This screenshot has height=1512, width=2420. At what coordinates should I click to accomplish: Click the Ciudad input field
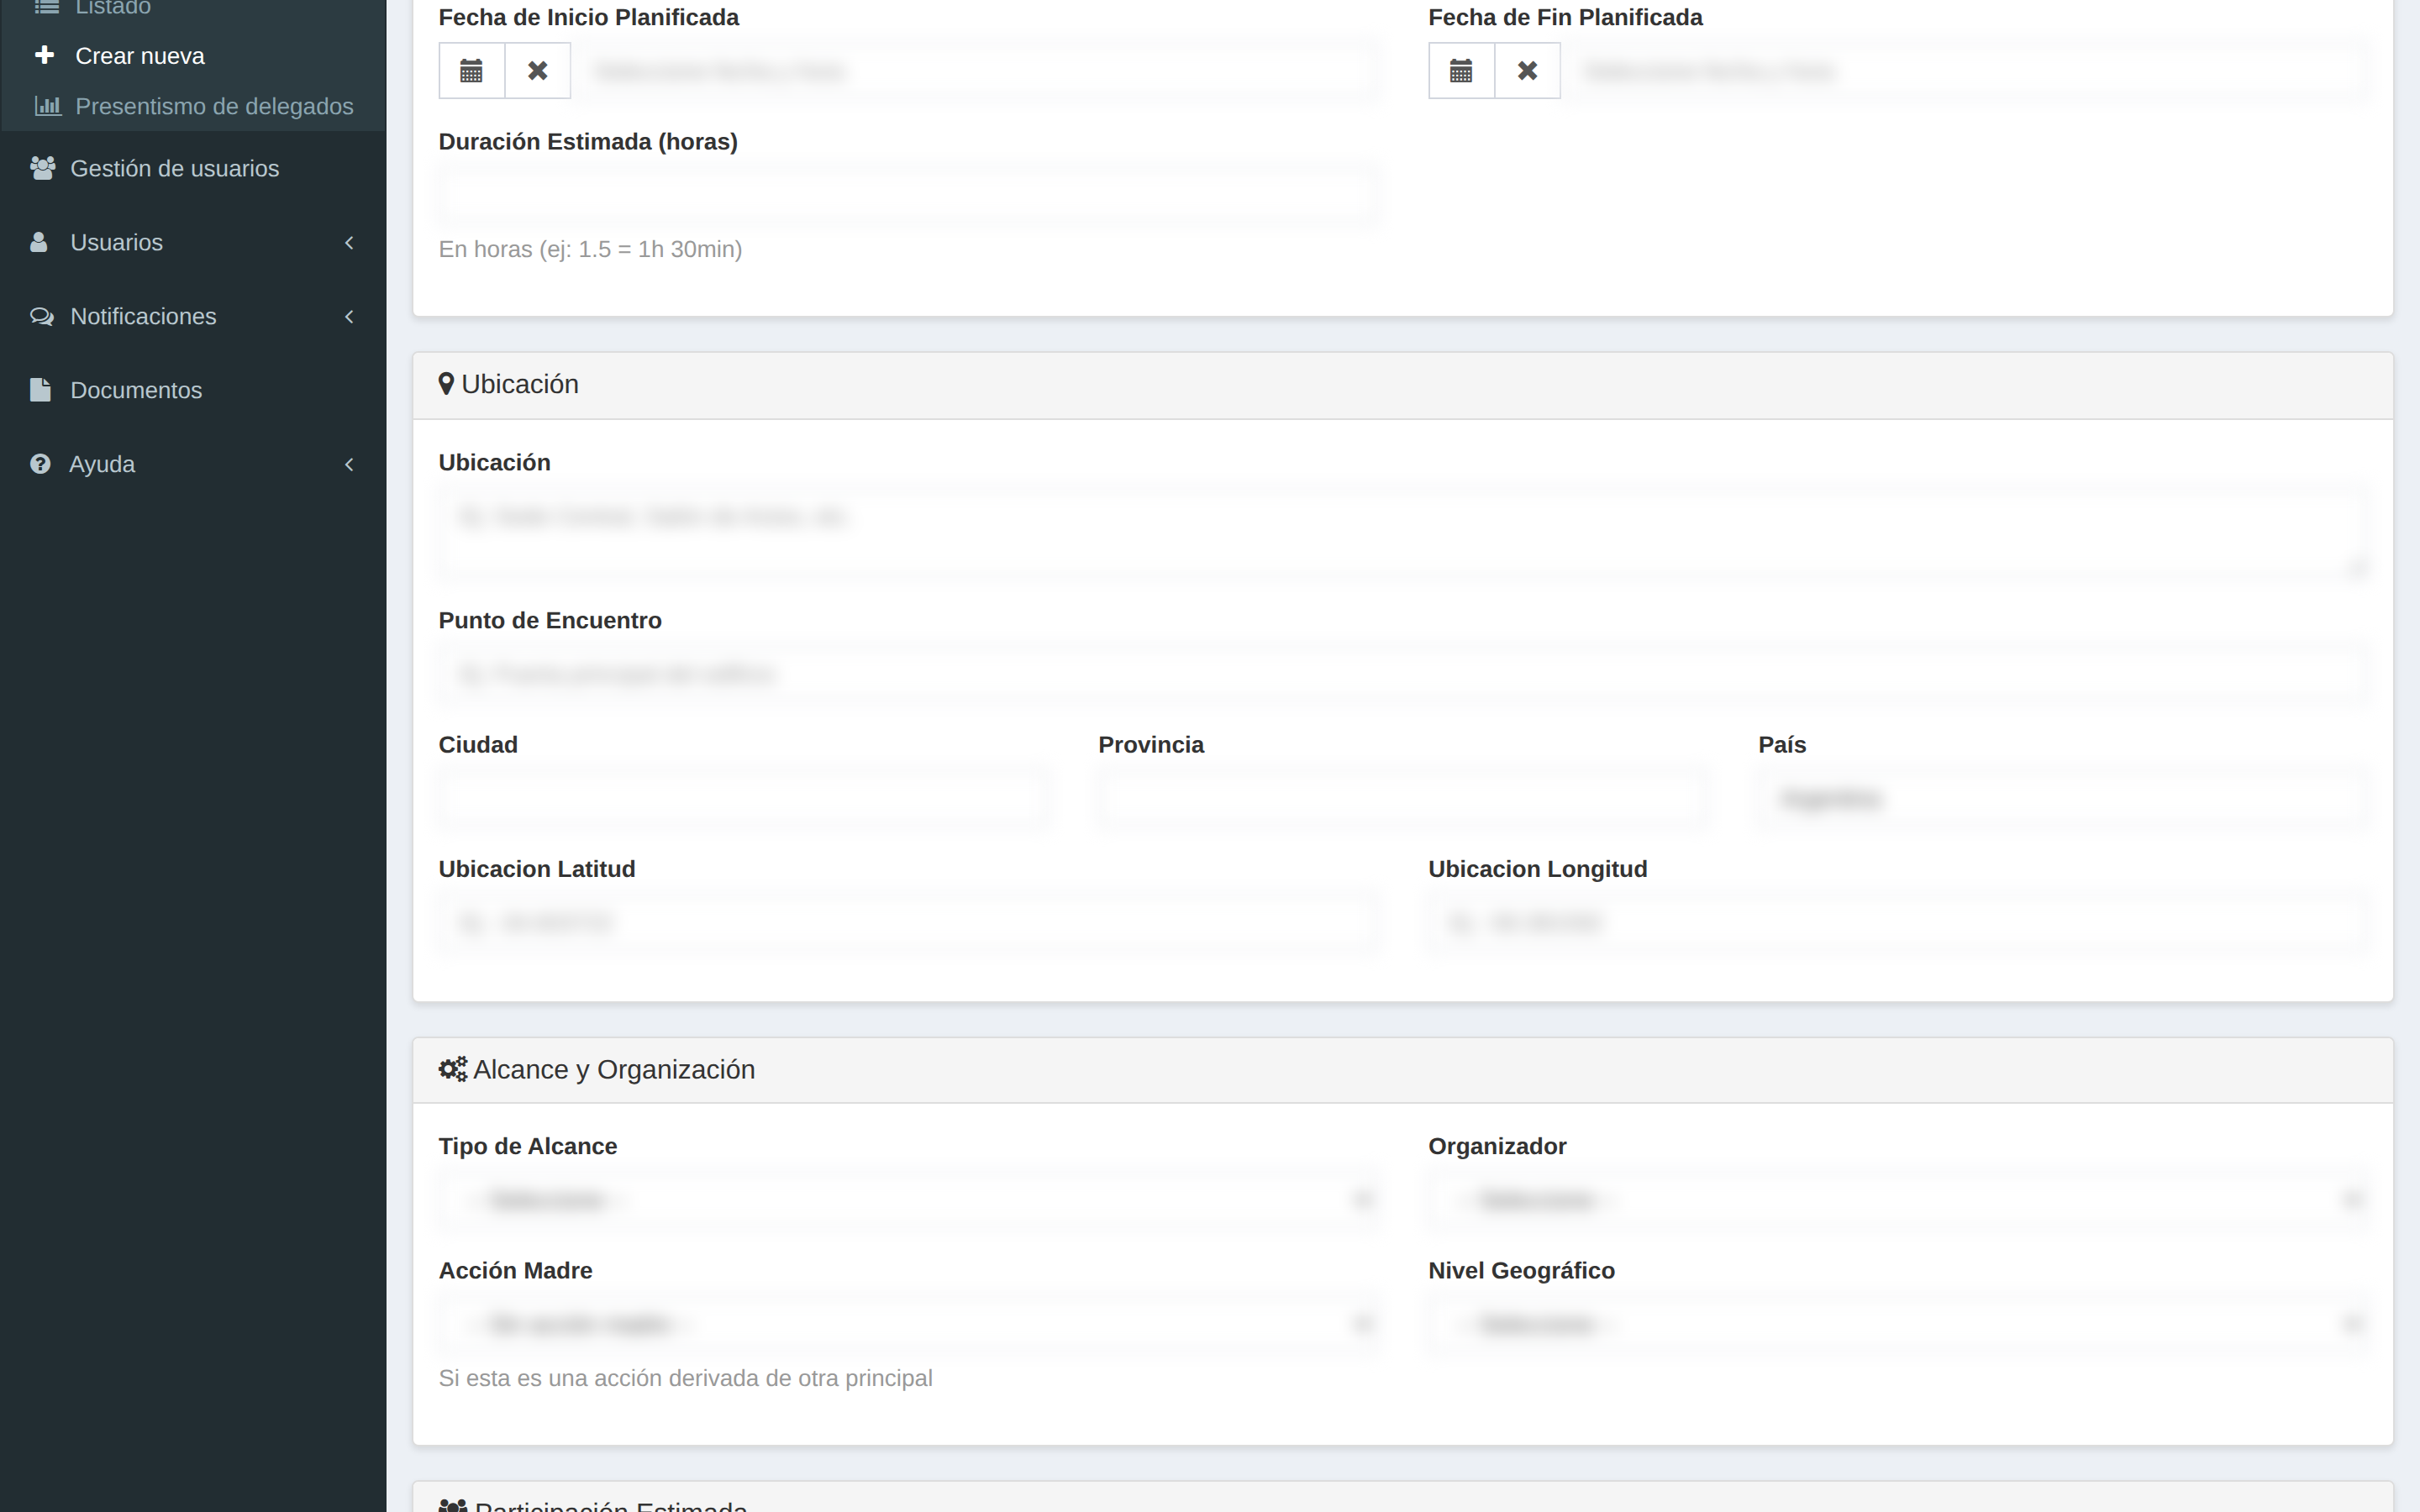coord(743,798)
